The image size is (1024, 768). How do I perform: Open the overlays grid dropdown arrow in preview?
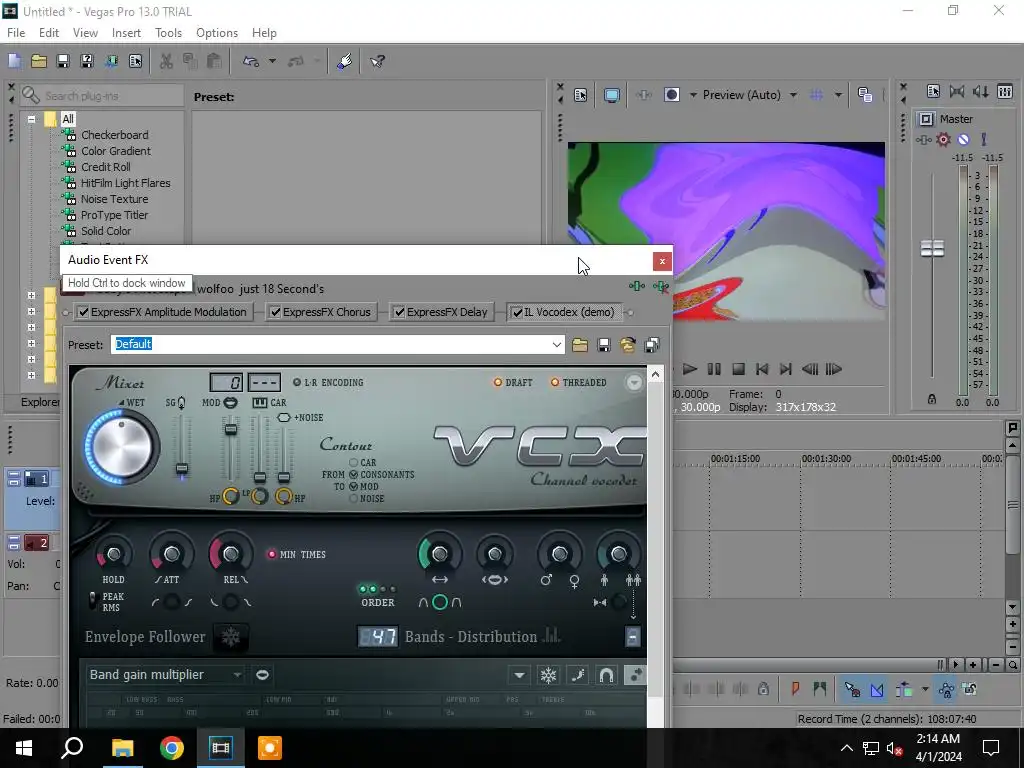click(838, 95)
